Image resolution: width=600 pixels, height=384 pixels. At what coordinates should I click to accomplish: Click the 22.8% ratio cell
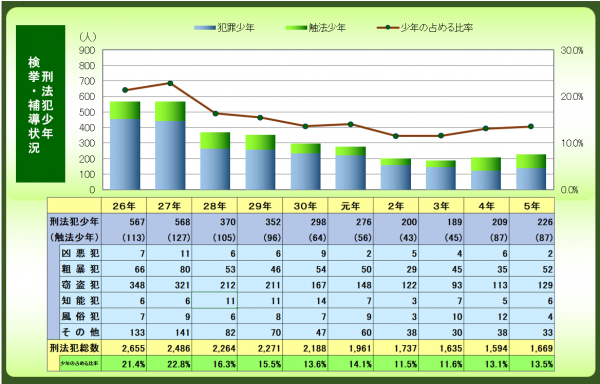[169, 364]
